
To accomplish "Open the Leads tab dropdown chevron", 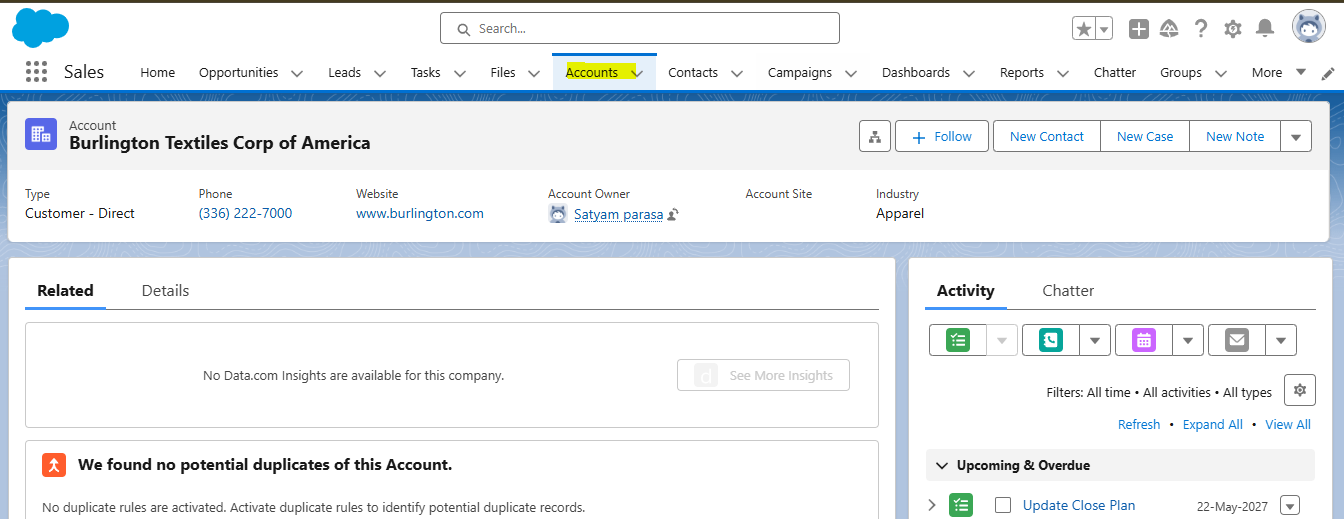I will [x=380, y=73].
